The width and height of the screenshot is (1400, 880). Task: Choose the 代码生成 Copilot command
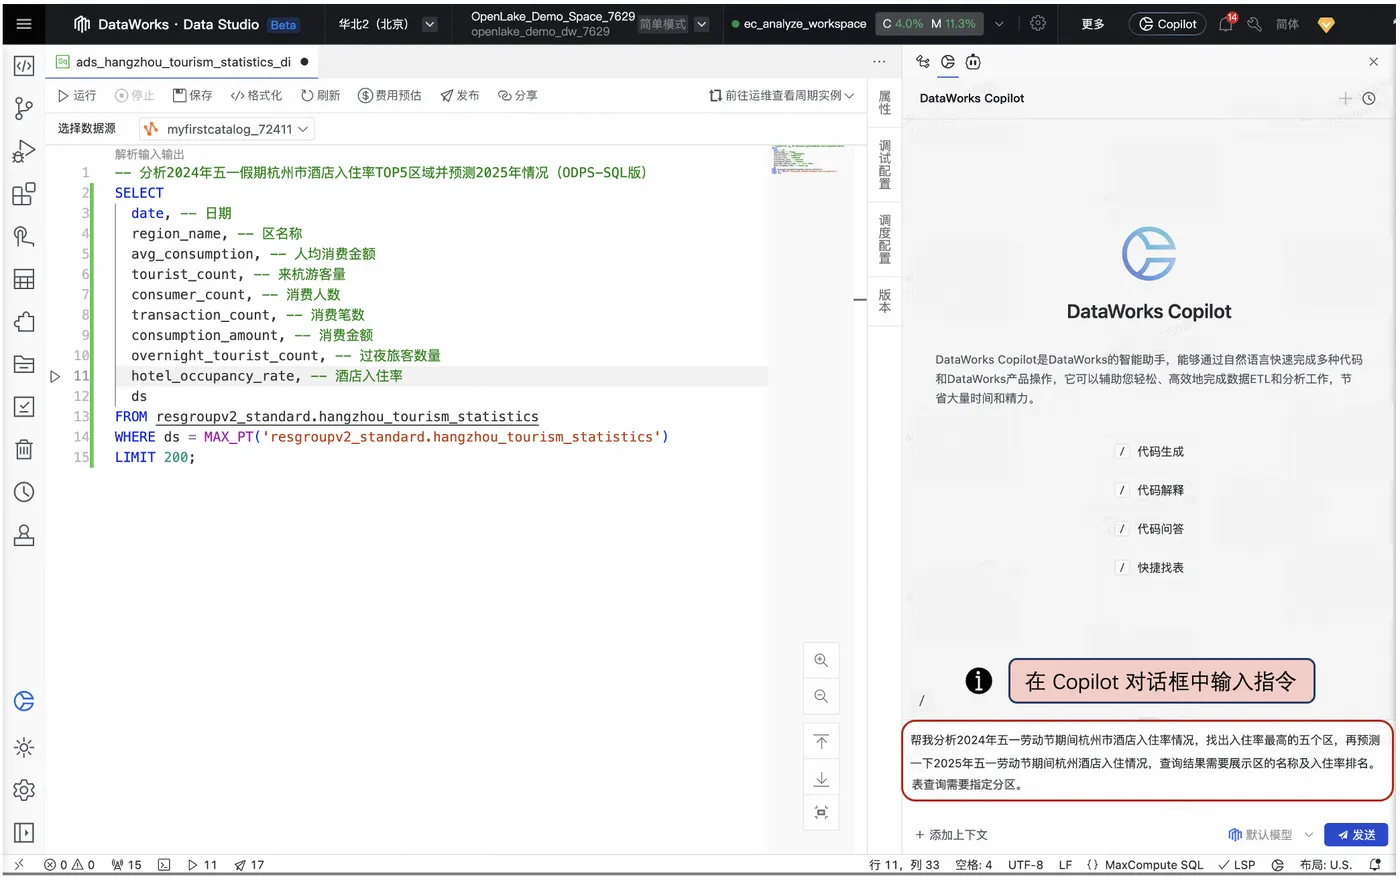point(1150,452)
